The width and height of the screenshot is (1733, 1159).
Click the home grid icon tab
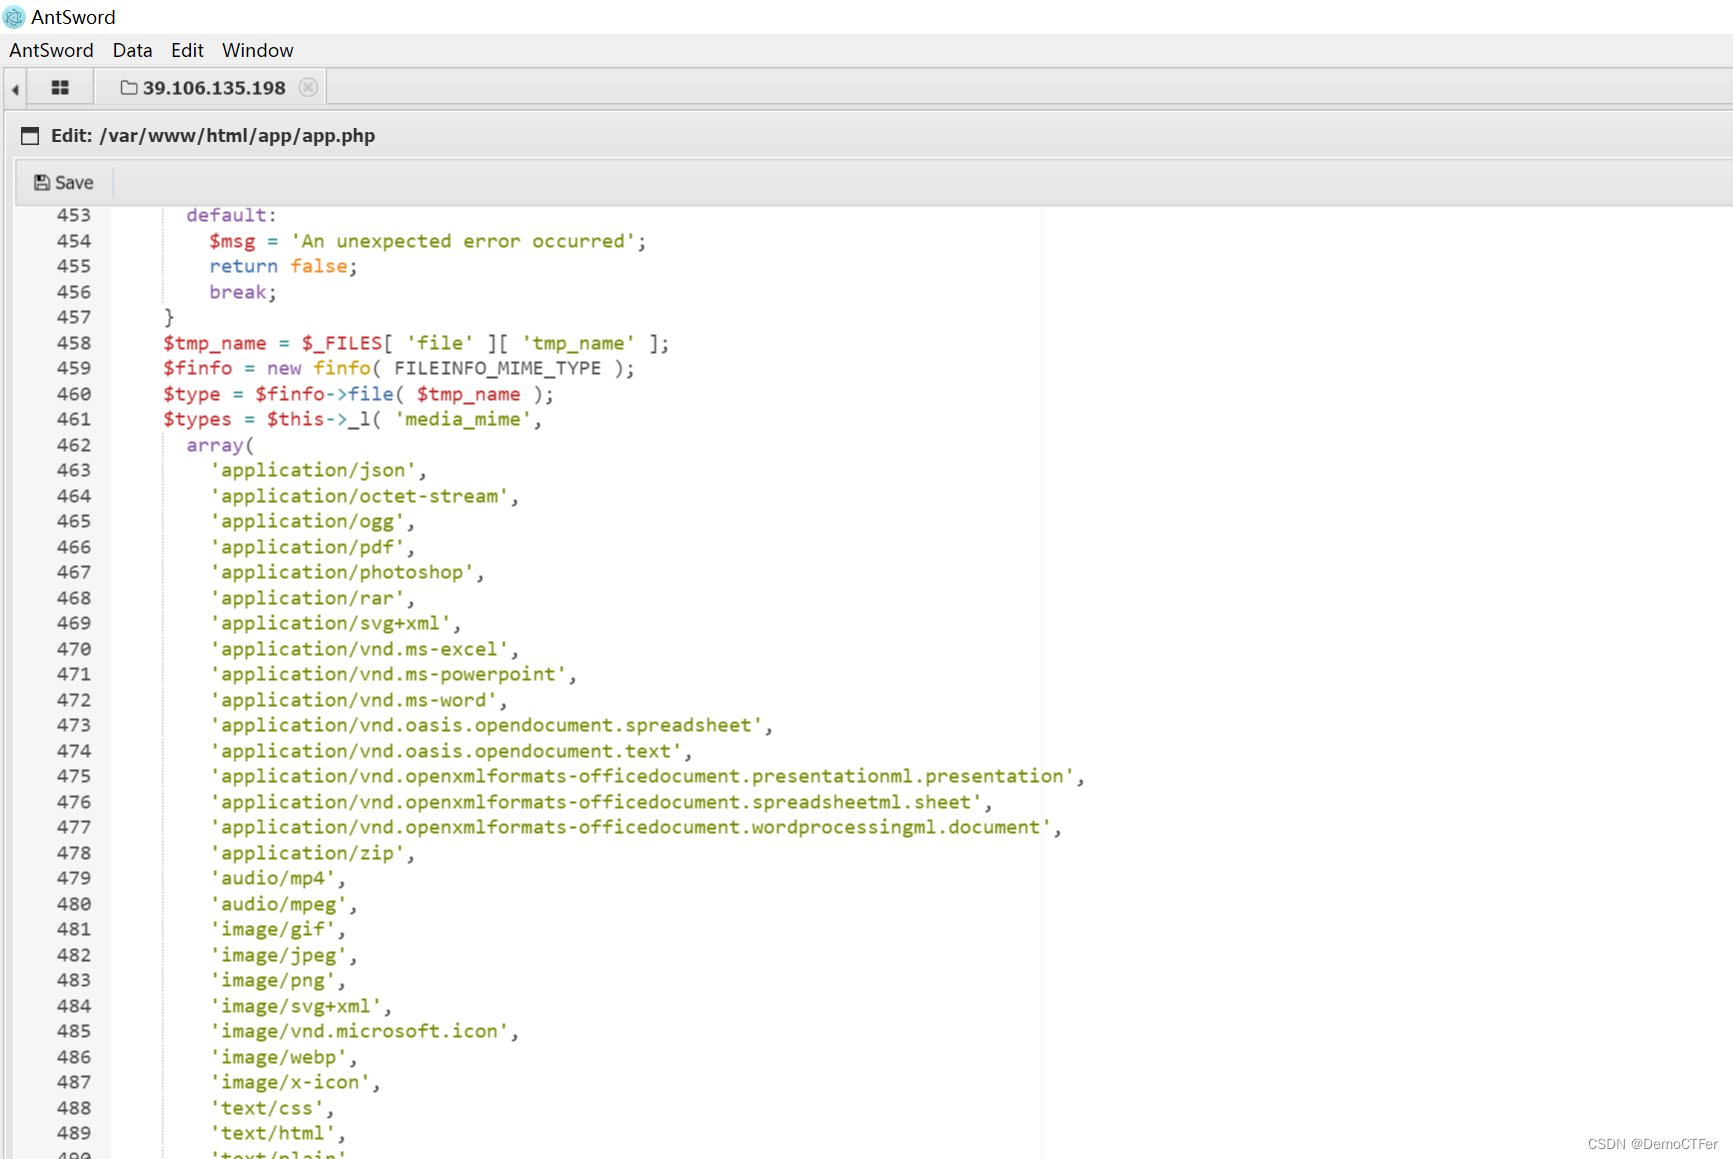point(60,88)
